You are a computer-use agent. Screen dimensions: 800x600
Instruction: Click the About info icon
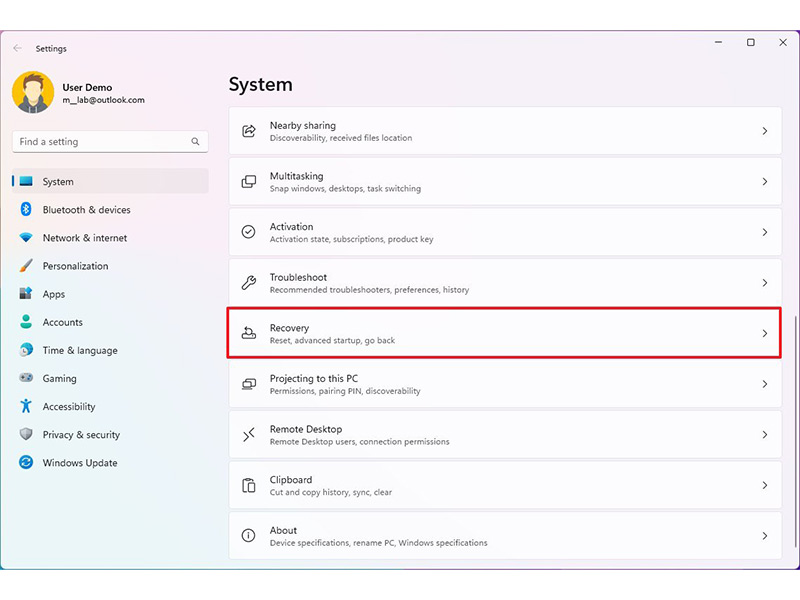tap(248, 536)
